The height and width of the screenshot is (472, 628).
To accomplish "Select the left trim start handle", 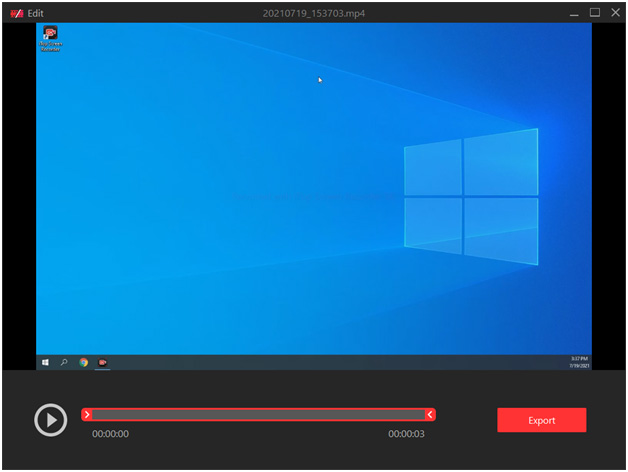I will [87, 414].
